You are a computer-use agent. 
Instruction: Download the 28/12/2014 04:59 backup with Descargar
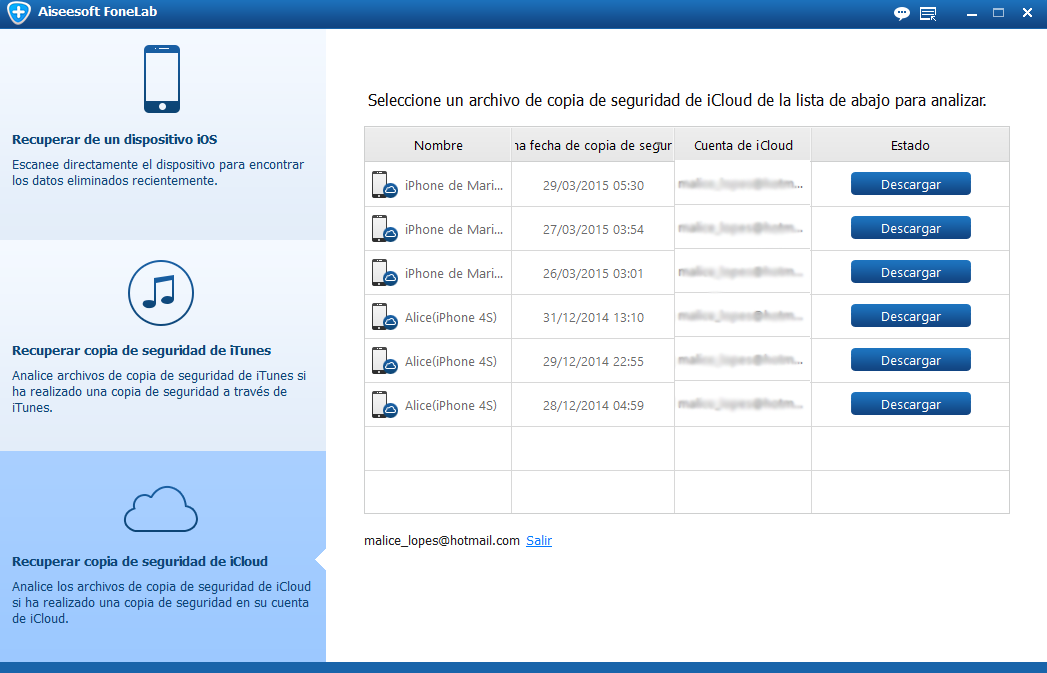click(x=910, y=405)
